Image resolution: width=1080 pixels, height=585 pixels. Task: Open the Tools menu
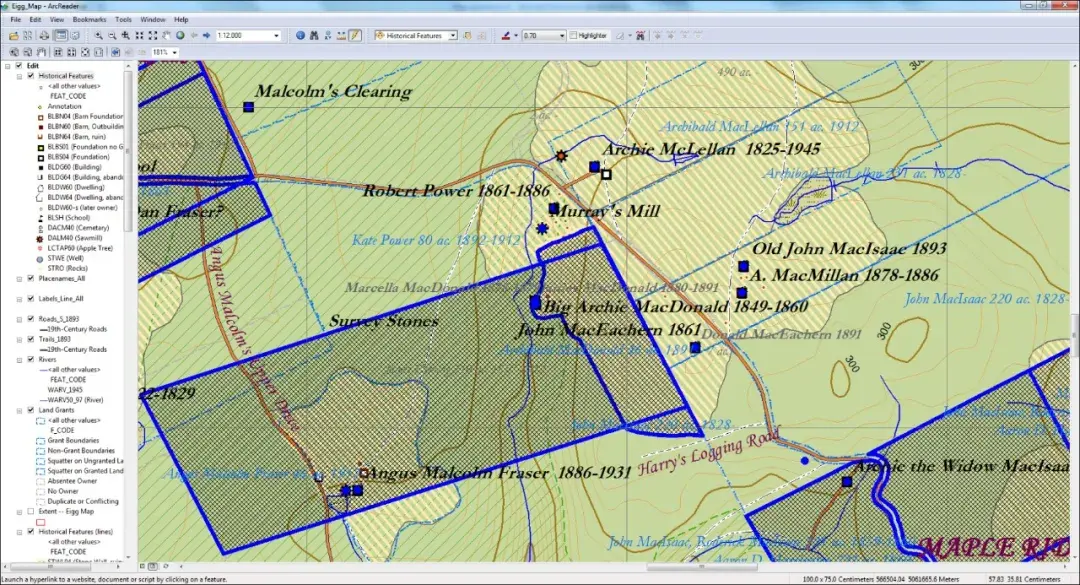[x=123, y=18]
